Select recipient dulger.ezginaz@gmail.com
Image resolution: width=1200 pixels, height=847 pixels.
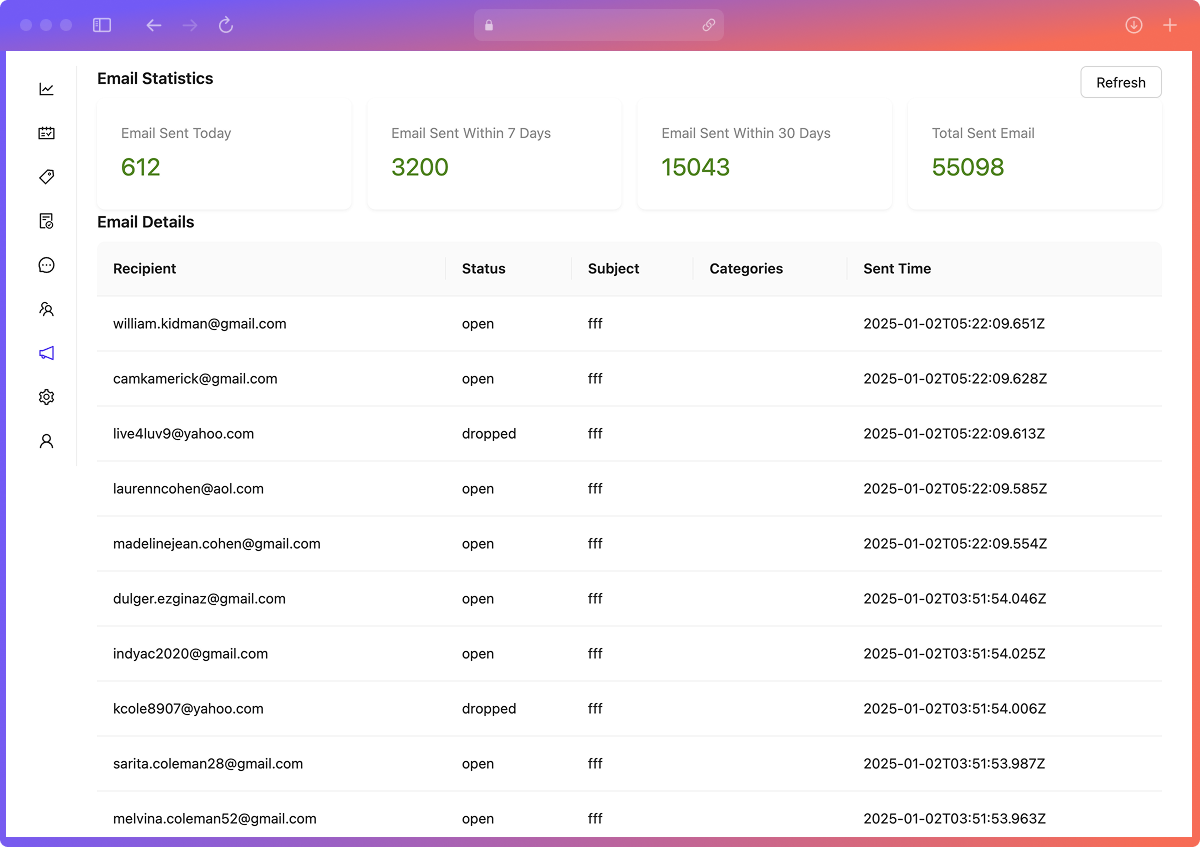tap(199, 599)
